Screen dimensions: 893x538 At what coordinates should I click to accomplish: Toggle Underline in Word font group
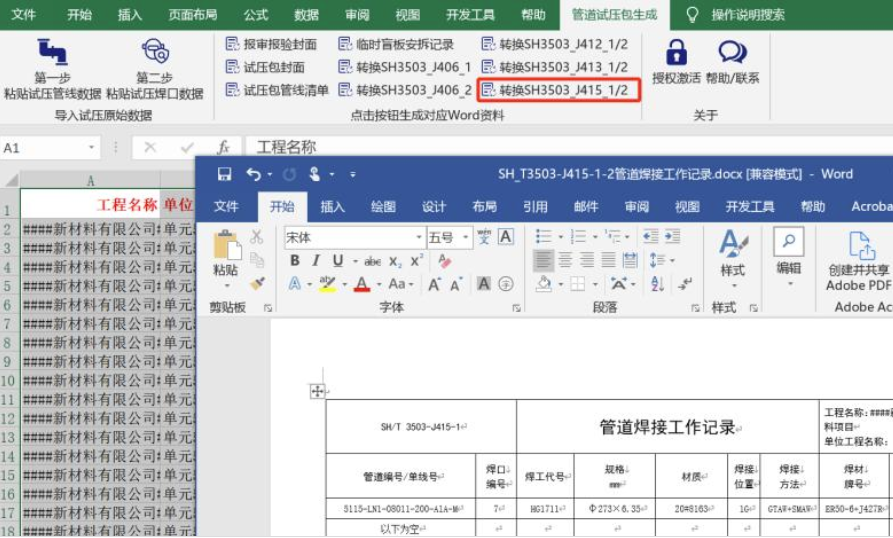[338, 261]
